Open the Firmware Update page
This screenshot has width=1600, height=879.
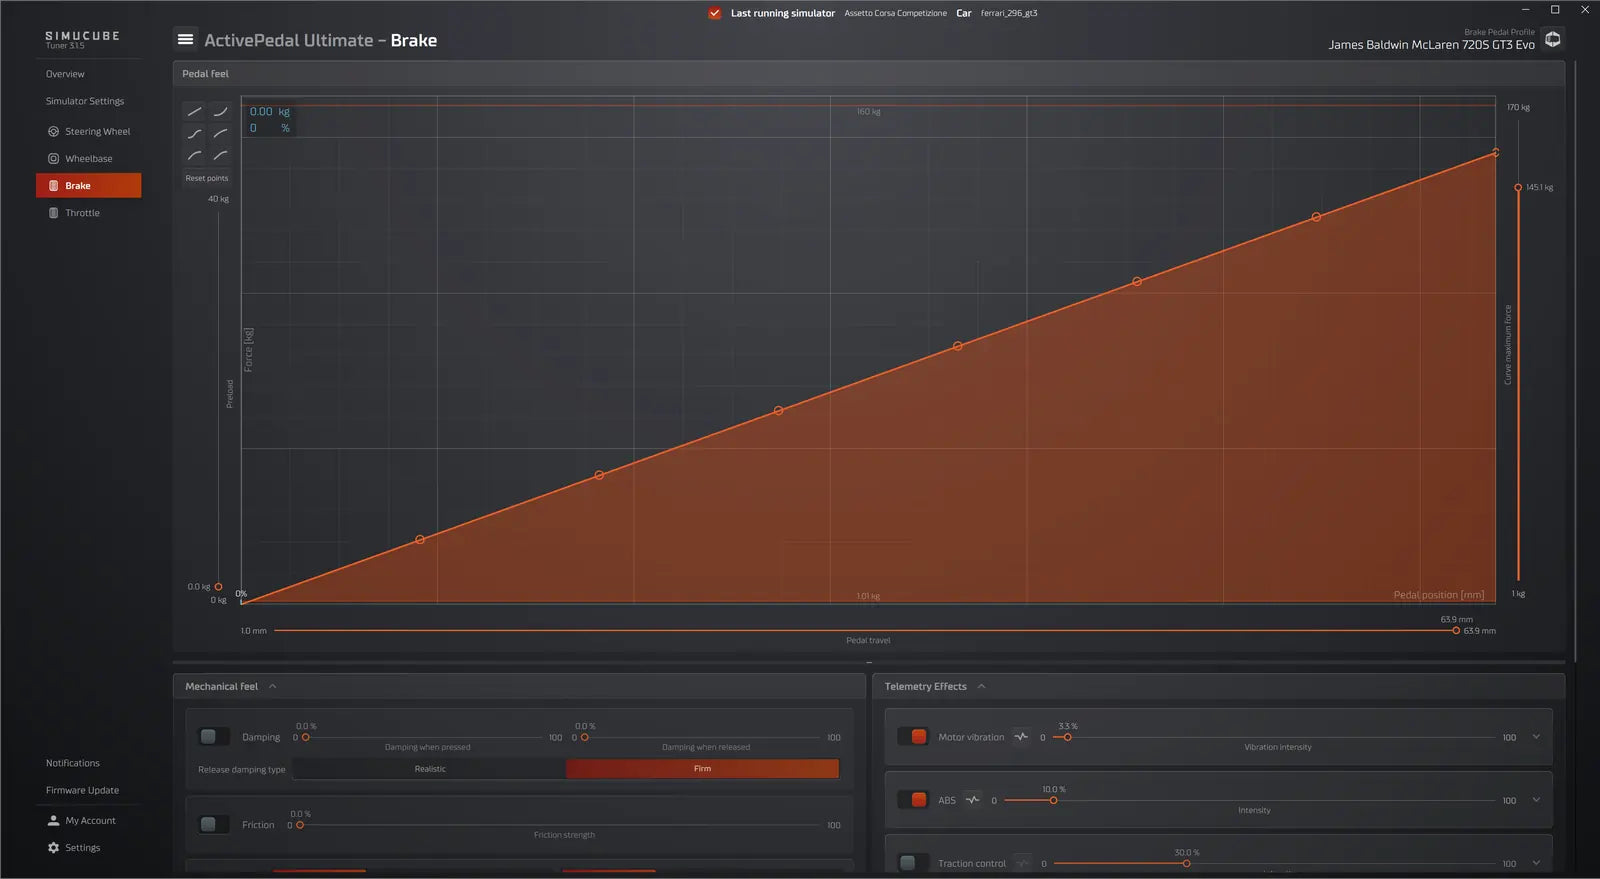[82, 790]
